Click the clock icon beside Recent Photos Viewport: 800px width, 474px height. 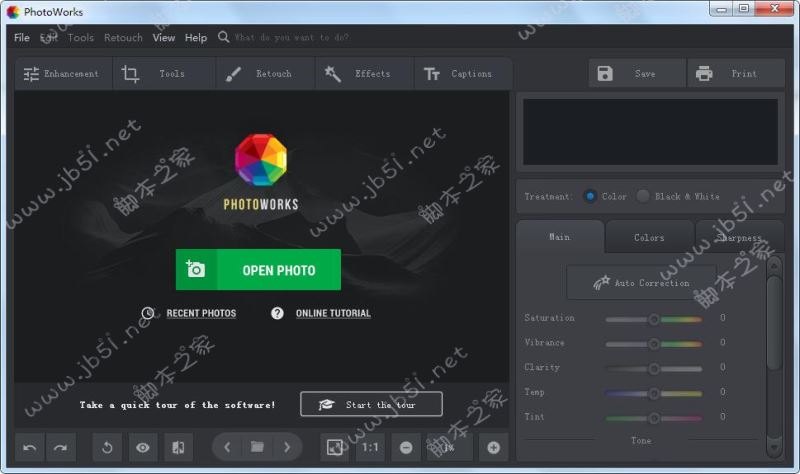(x=147, y=313)
